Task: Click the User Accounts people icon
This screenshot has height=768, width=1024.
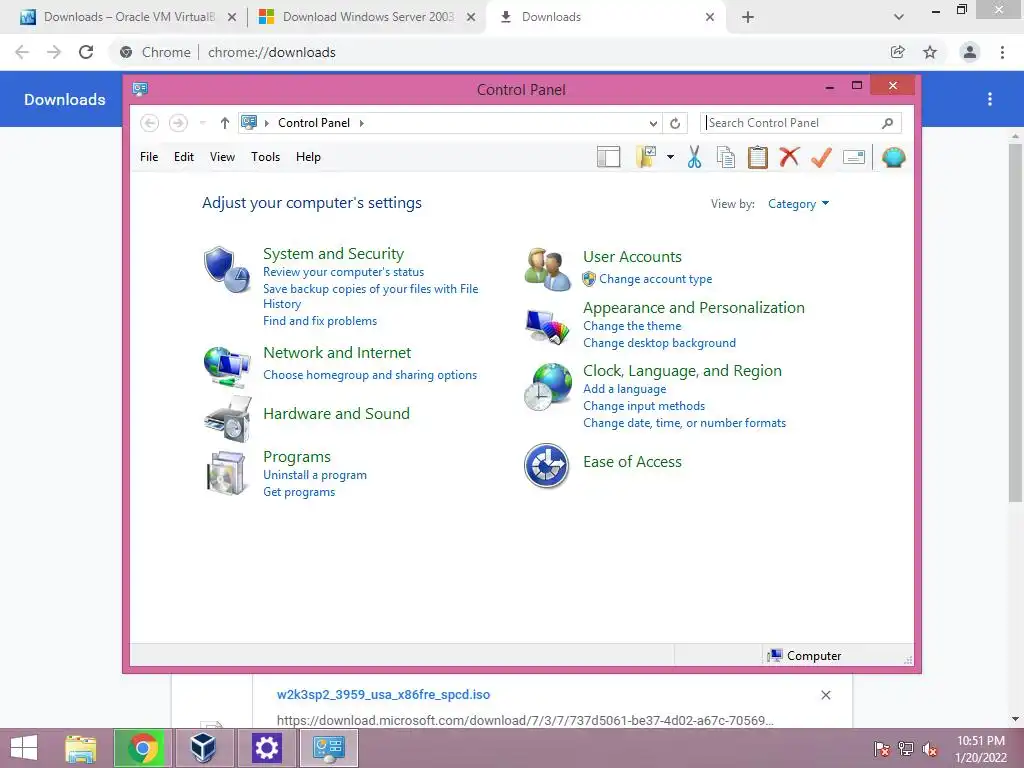Action: (547, 269)
